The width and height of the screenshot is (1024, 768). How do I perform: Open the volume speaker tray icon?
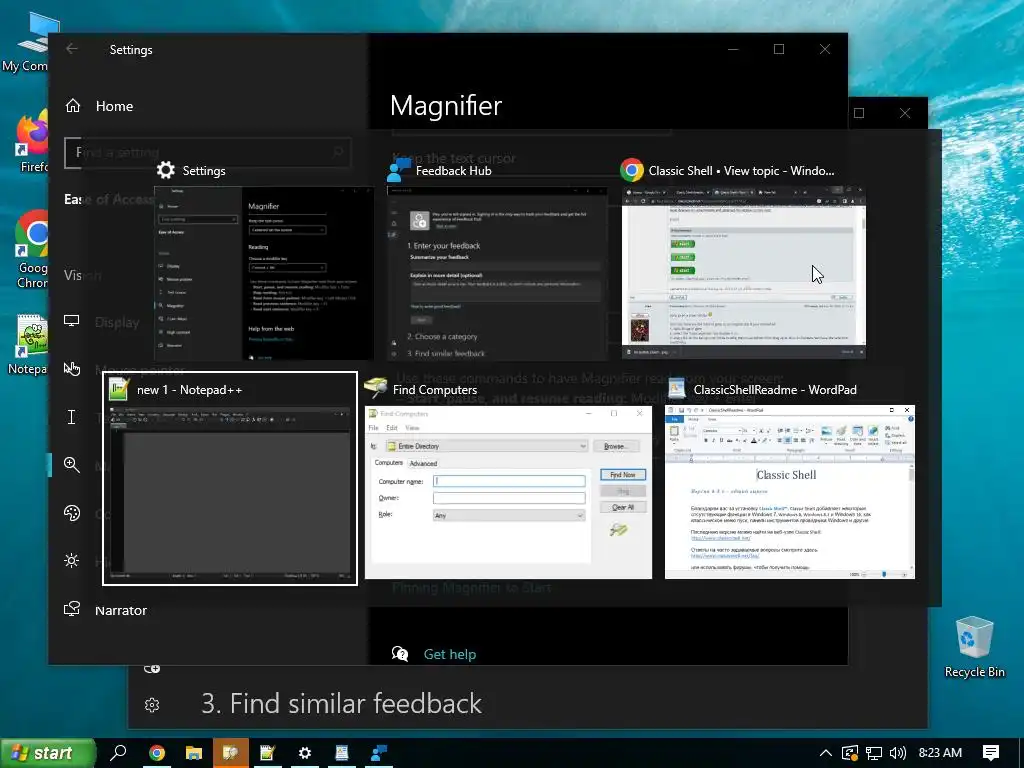pyautogui.click(x=898, y=753)
